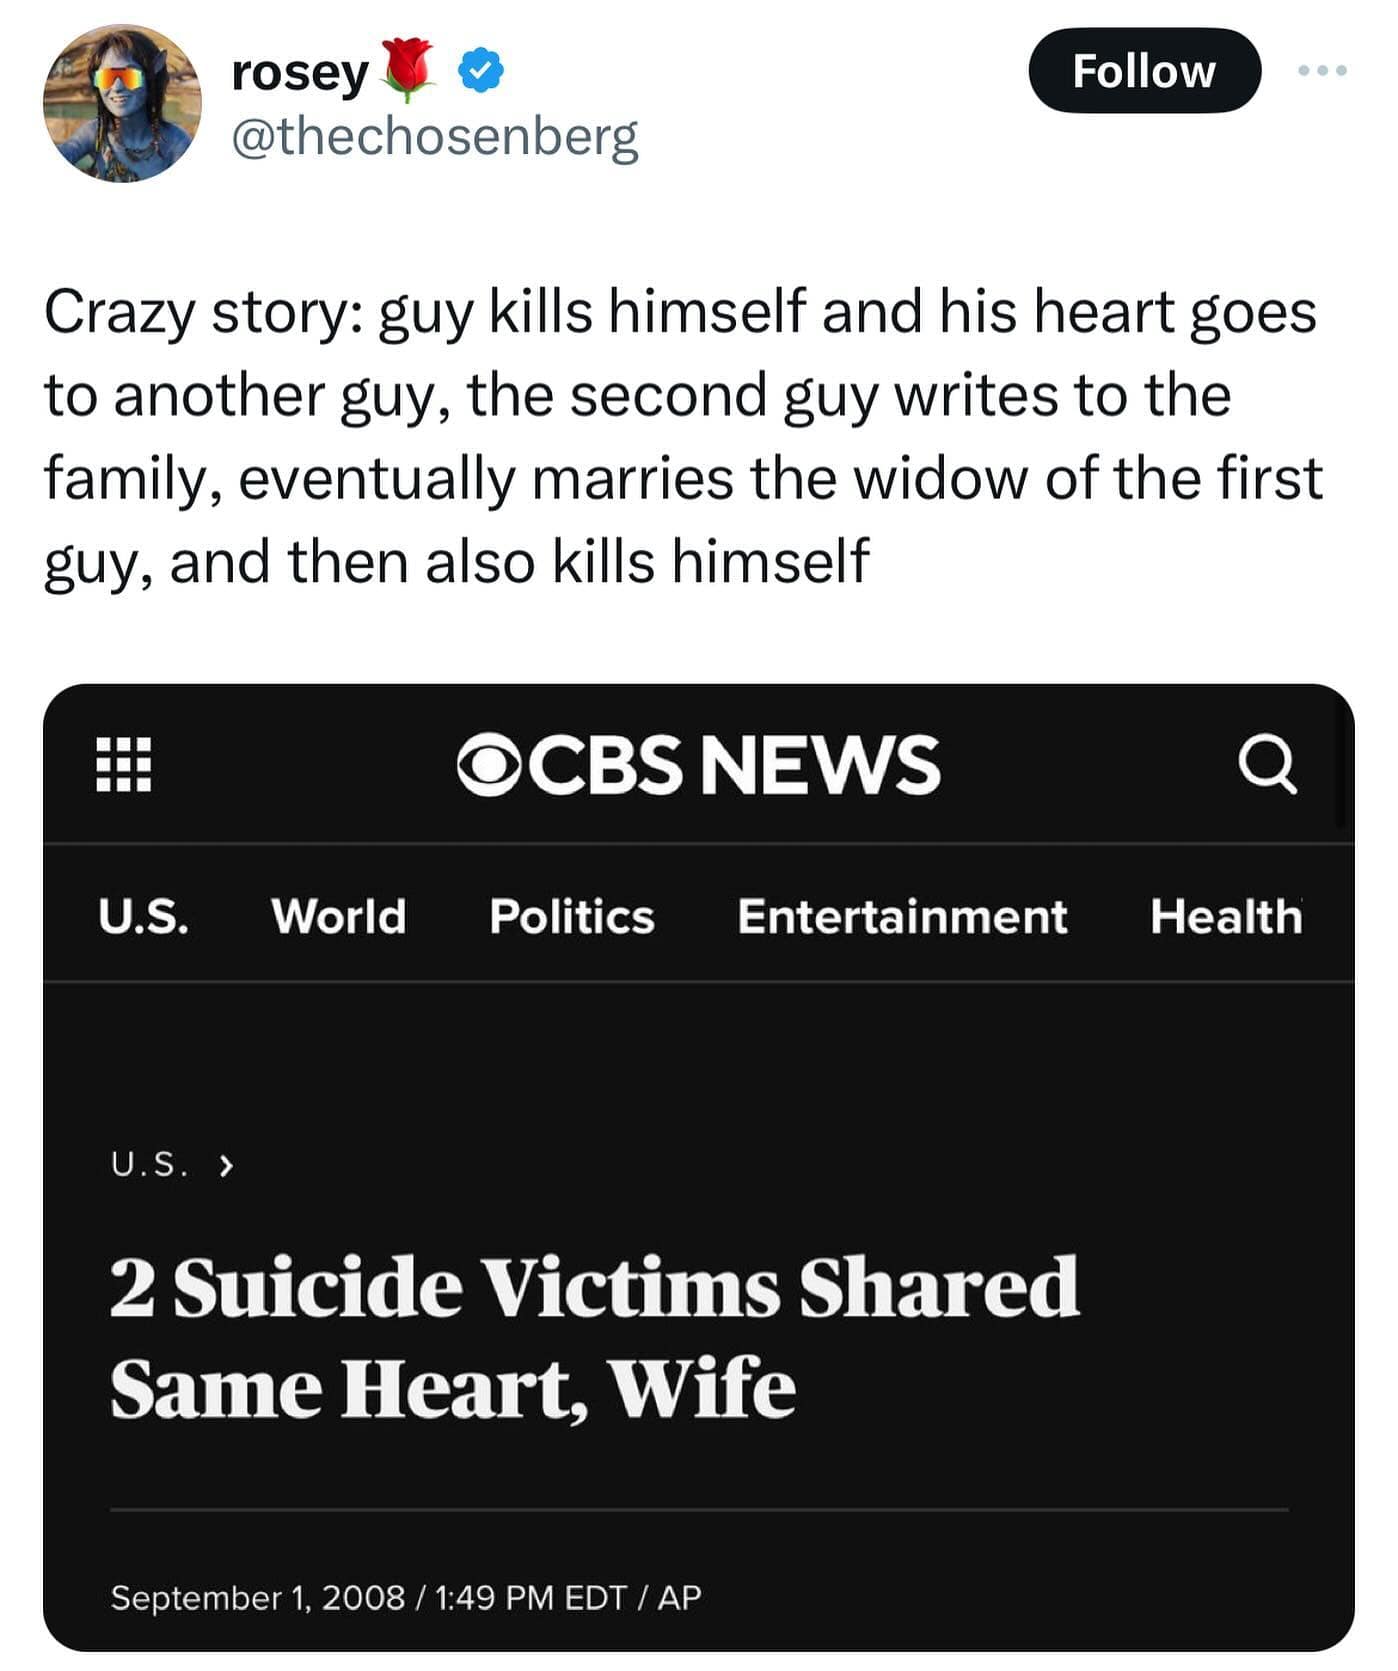Image resolution: width=1398 pixels, height=1671 pixels.
Task: Open the Health section tab
Action: click(1226, 916)
